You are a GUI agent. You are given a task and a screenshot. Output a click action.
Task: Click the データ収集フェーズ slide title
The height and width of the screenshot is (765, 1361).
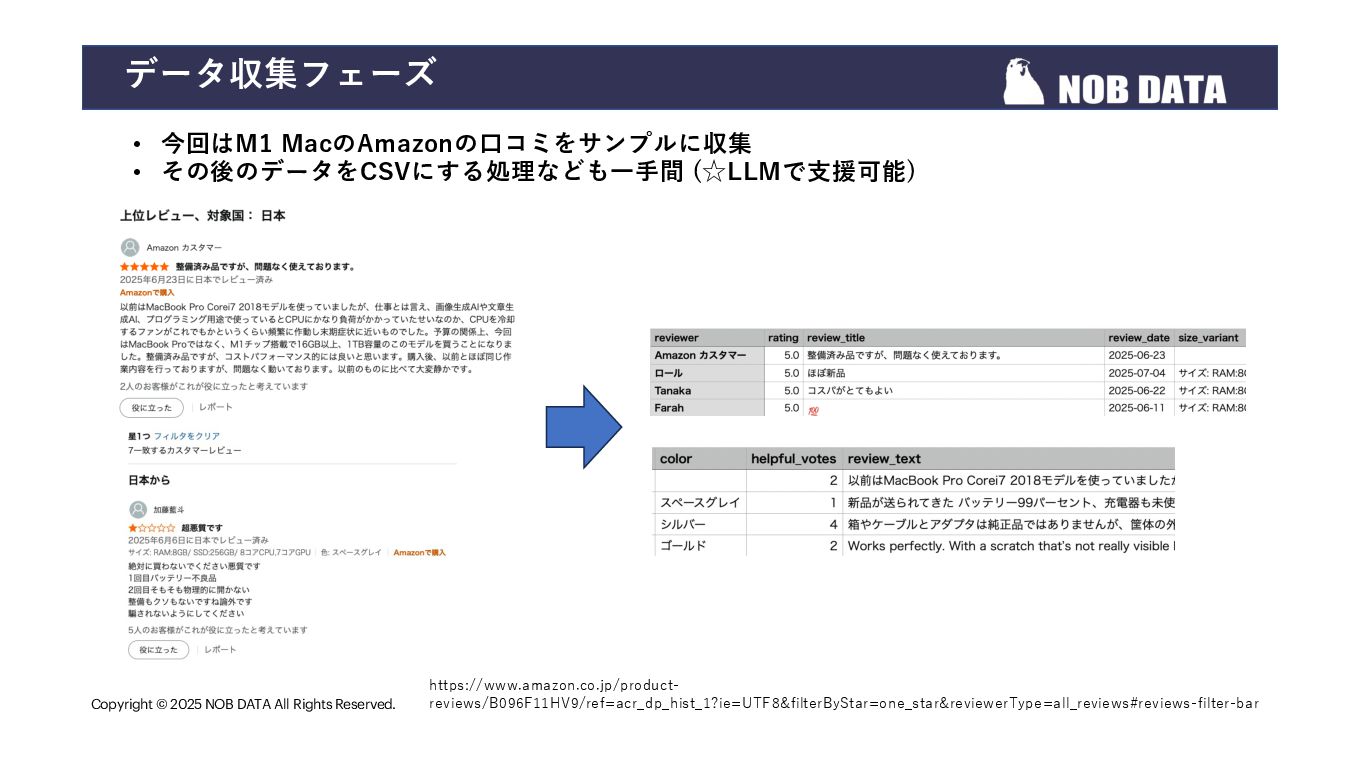(280, 74)
